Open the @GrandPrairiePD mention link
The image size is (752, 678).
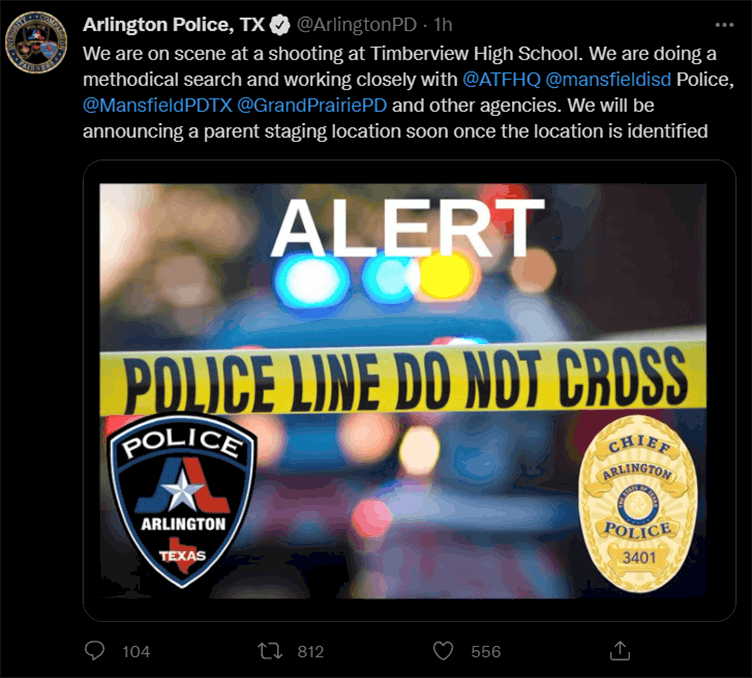tap(312, 105)
